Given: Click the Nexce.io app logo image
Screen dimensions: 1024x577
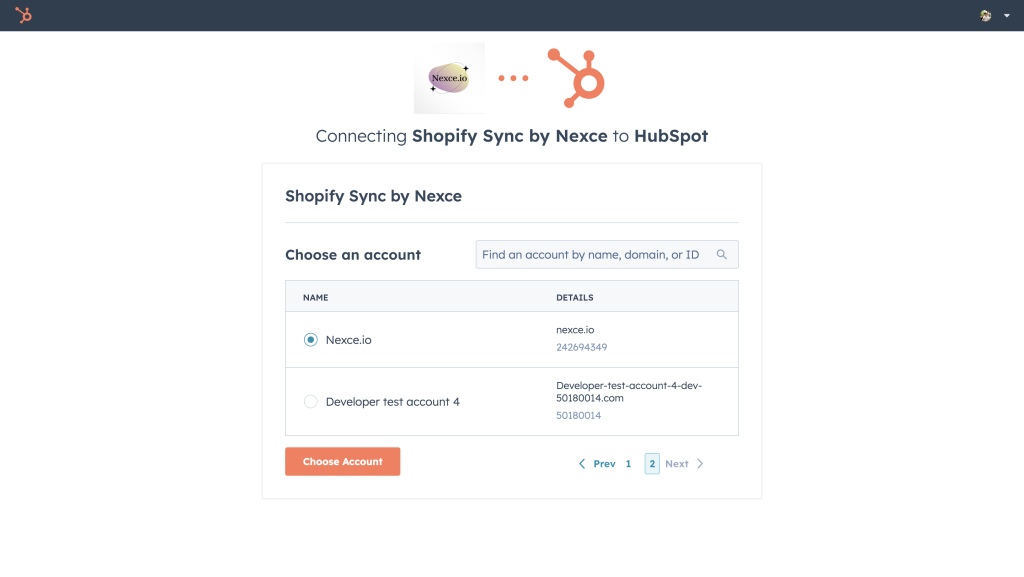Looking at the screenshot, I should pyautogui.click(x=449, y=78).
